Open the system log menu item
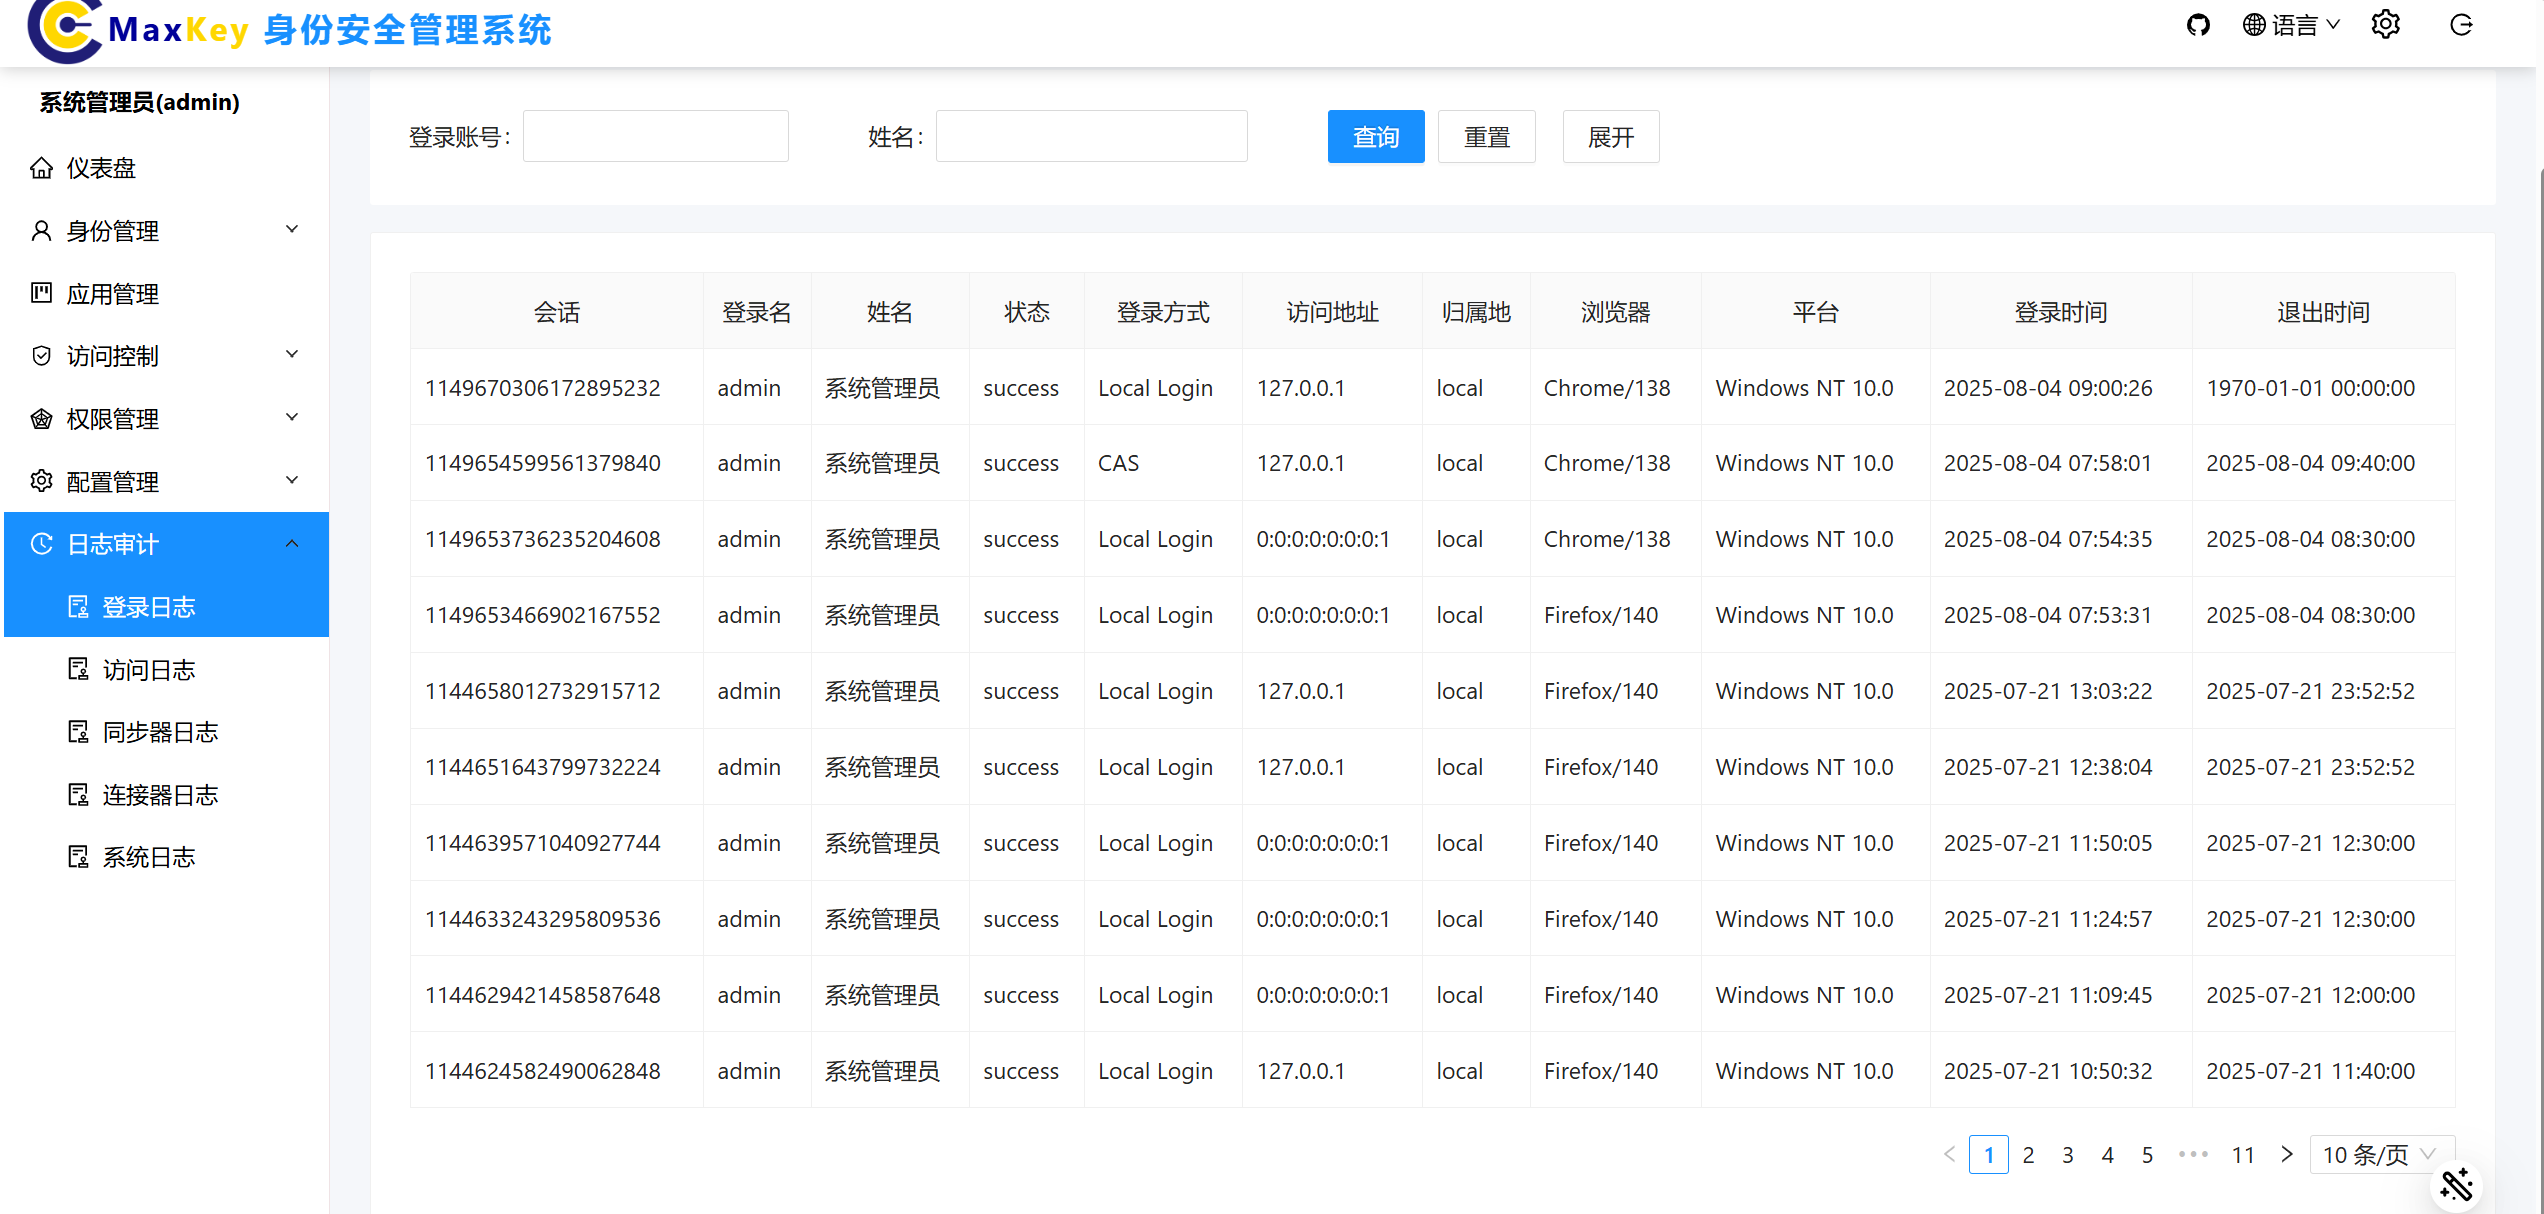Screen dimensions: 2544x1214 [149, 857]
